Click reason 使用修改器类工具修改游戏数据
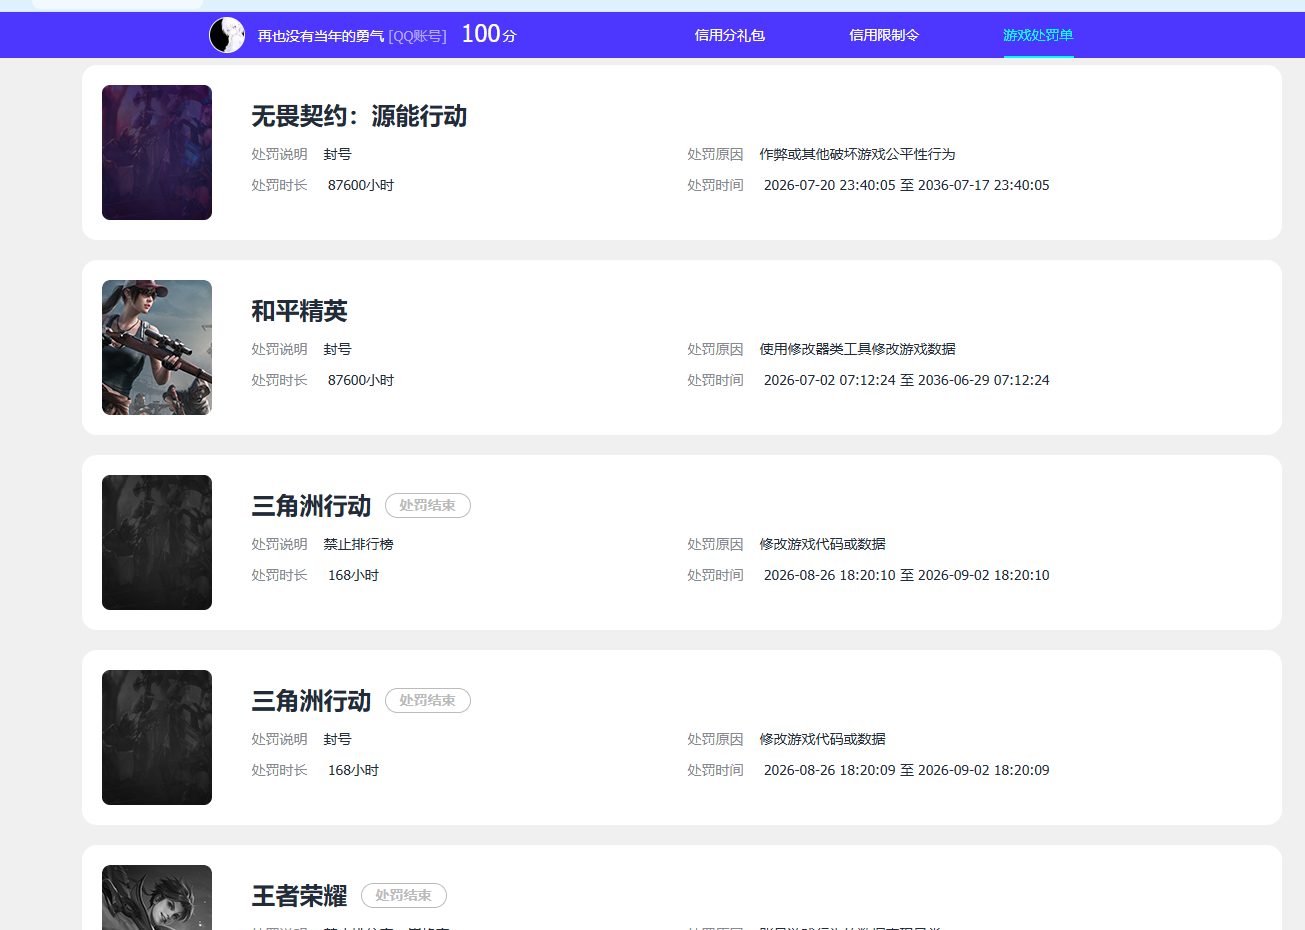This screenshot has height=930, width=1305. tap(857, 349)
